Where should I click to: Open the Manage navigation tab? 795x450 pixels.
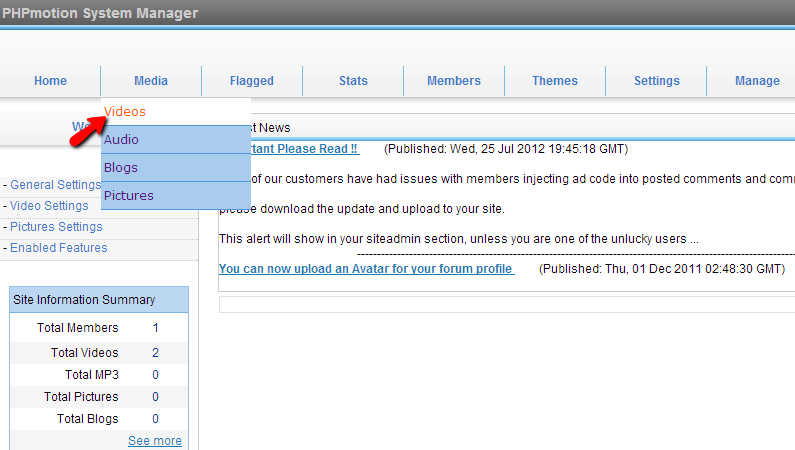(x=757, y=81)
